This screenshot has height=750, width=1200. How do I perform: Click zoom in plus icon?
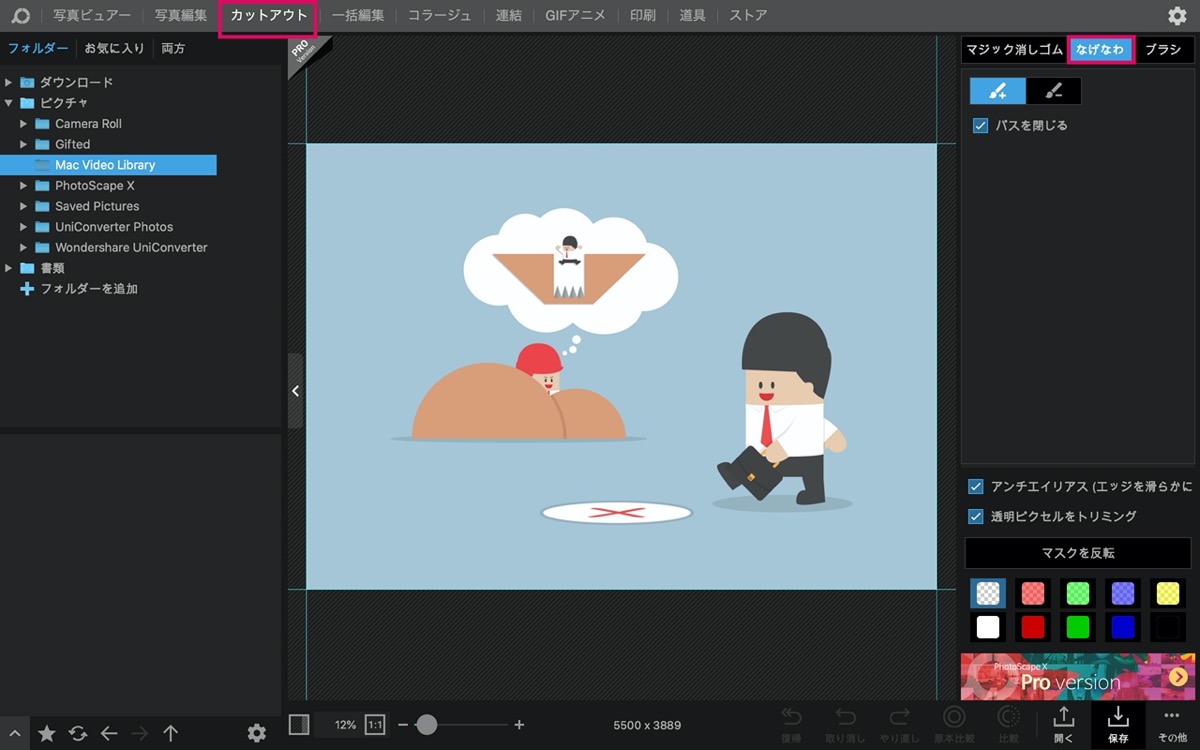[519, 724]
